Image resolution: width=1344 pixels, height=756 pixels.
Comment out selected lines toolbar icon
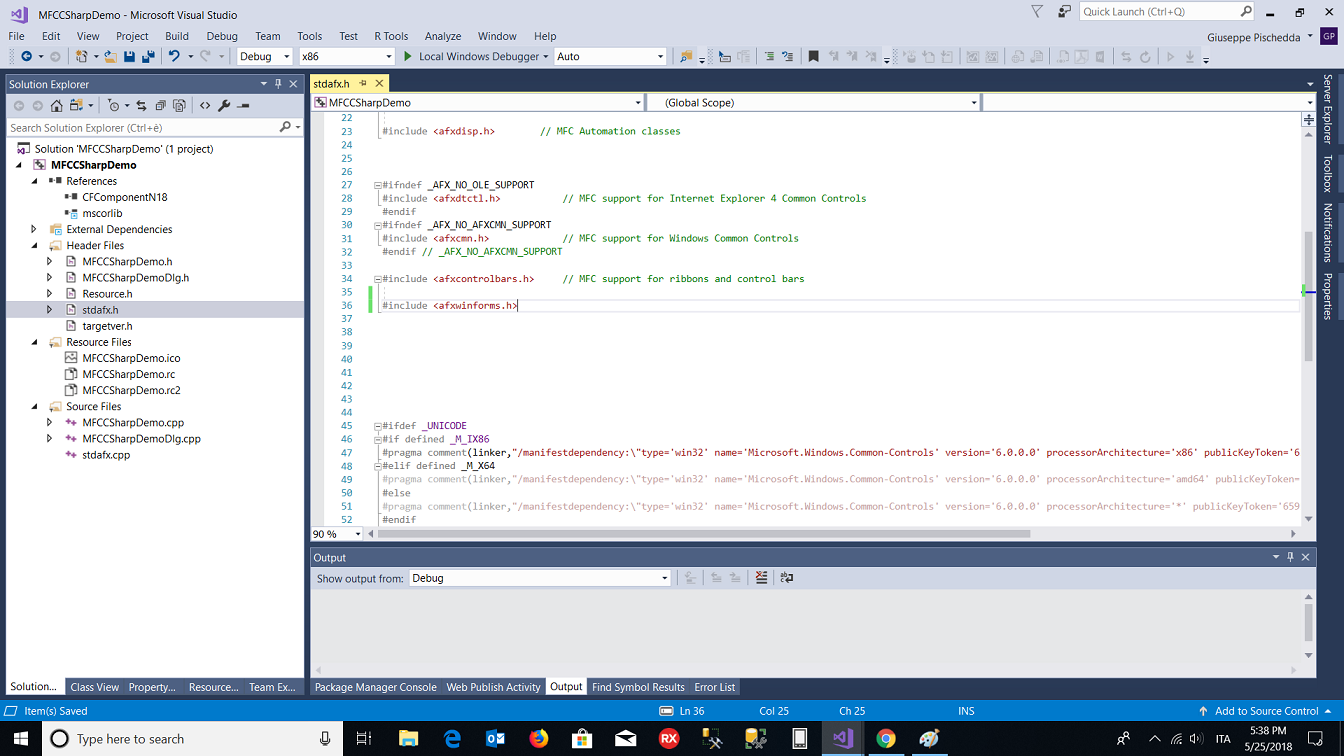pyautogui.click(x=769, y=57)
